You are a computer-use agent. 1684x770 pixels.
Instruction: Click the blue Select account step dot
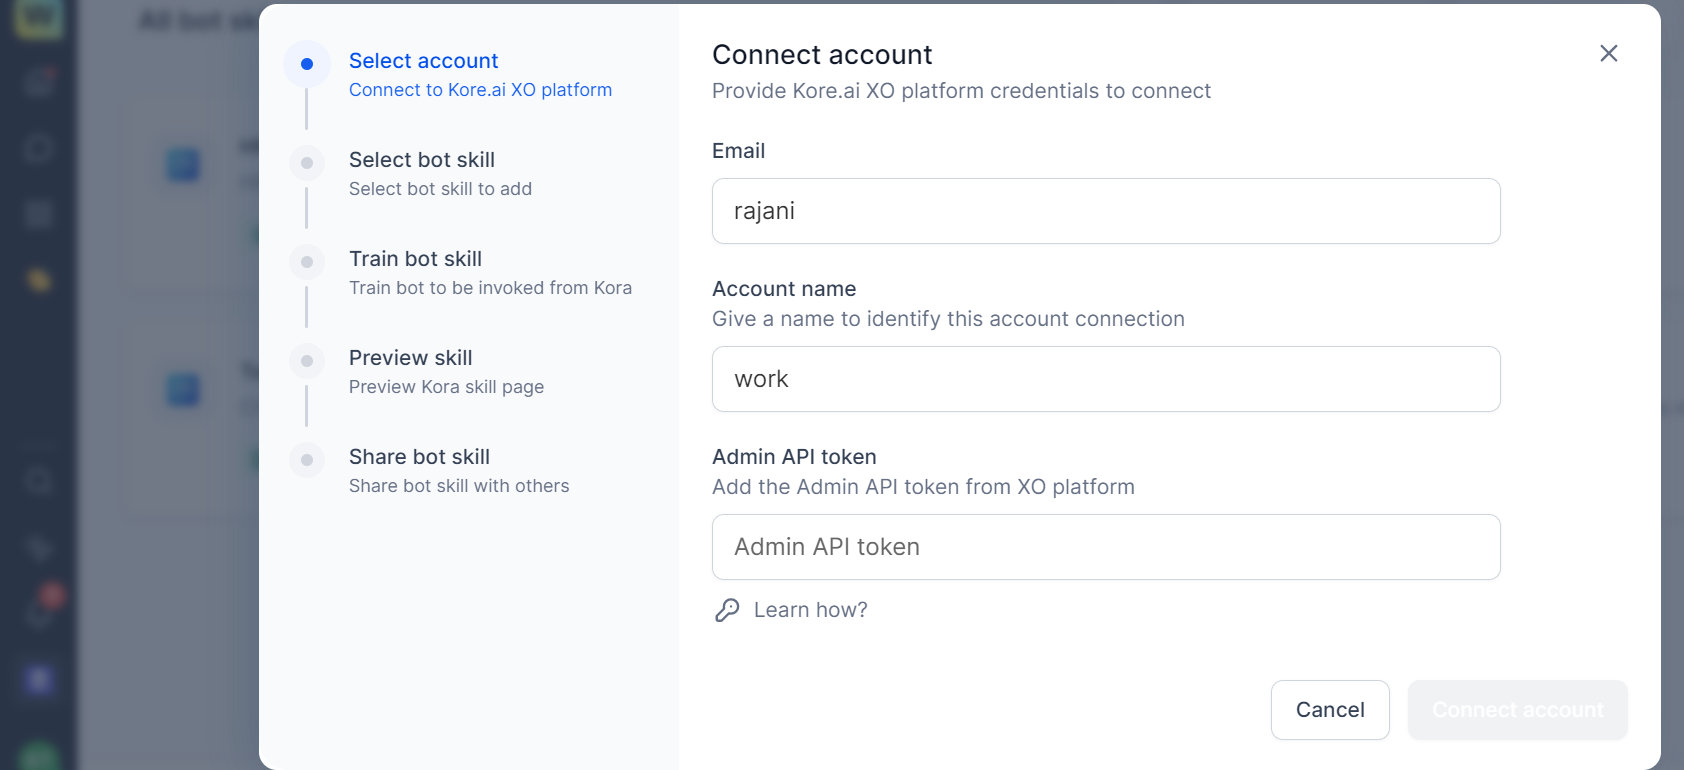click(x=307, y=64)
